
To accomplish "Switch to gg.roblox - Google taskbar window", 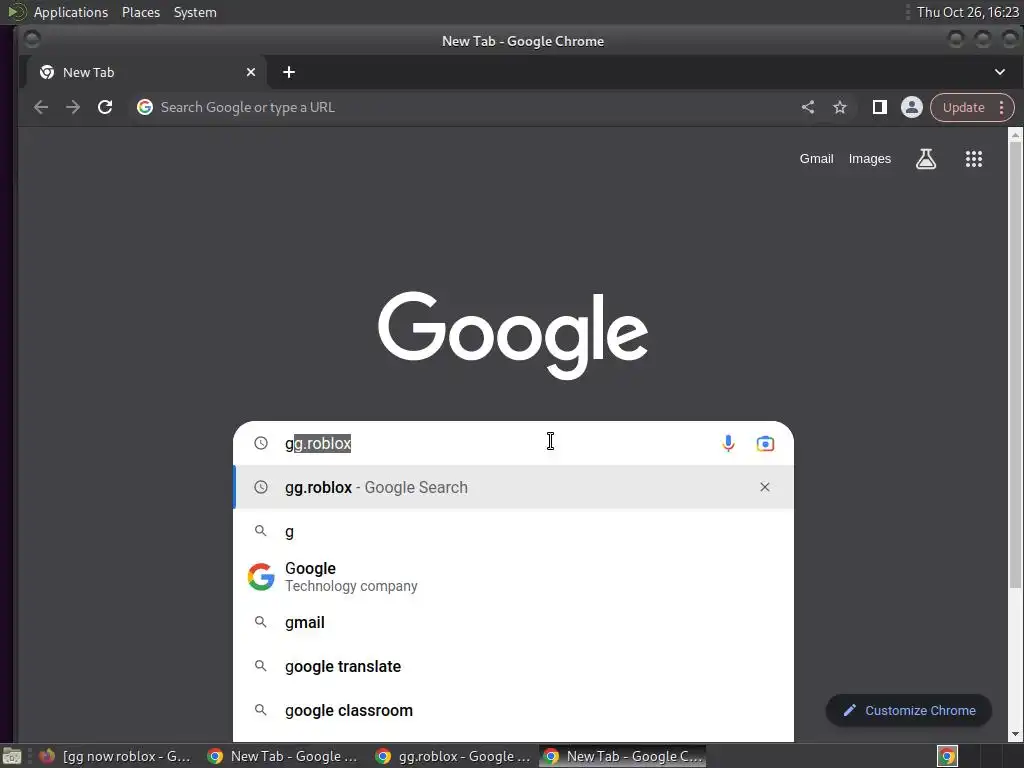I will point(453,756).
